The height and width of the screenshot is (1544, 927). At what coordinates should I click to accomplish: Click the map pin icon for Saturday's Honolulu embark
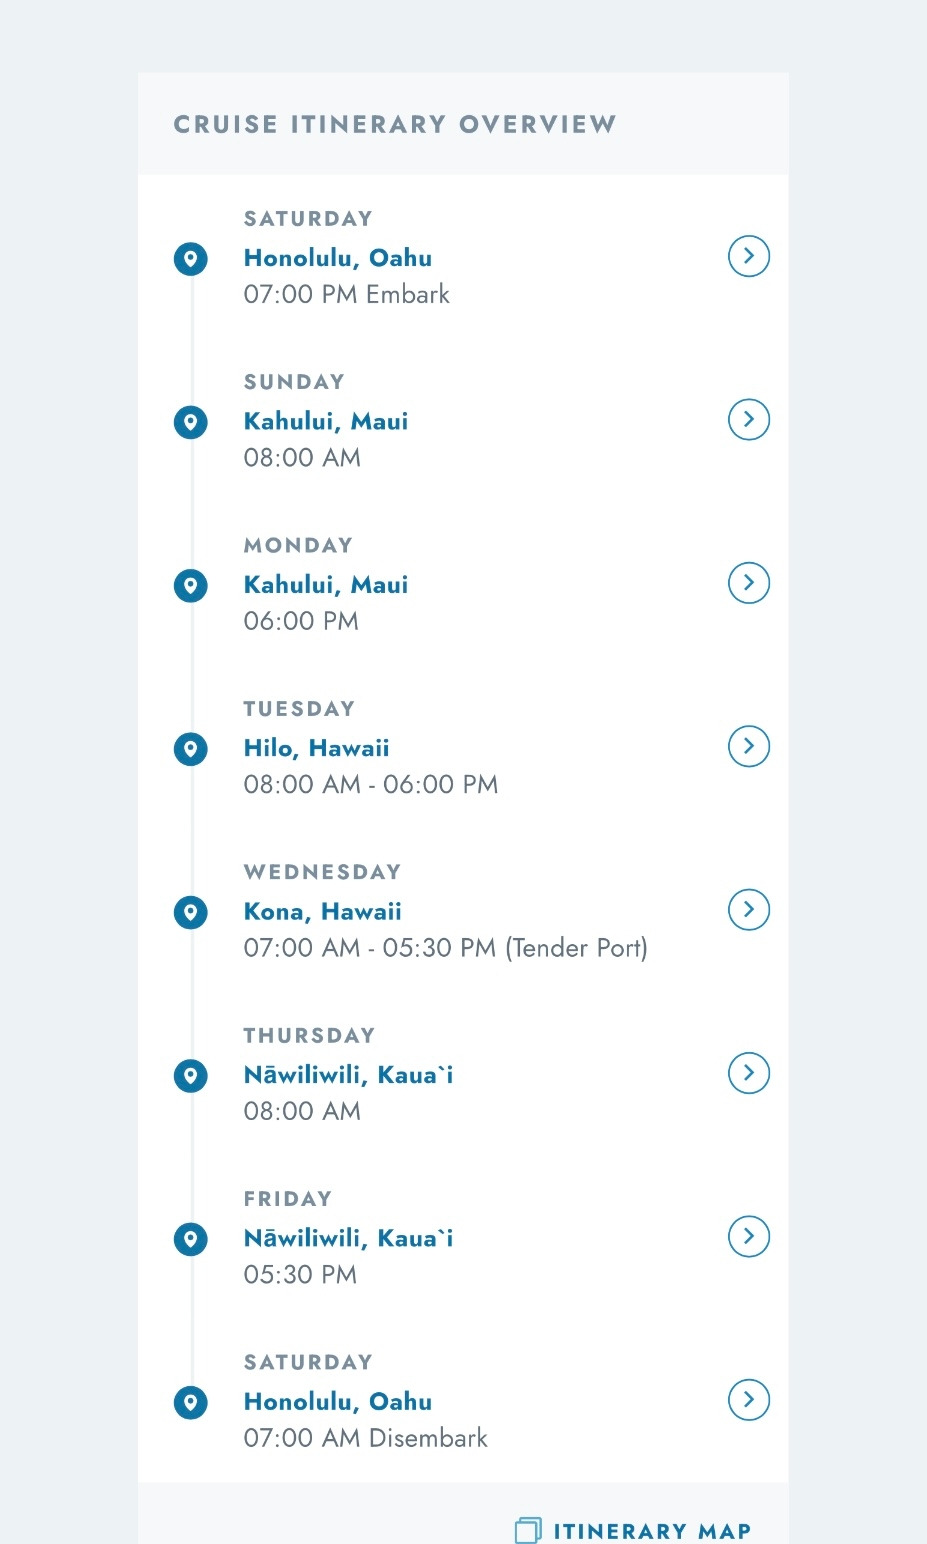pos(190,259)
